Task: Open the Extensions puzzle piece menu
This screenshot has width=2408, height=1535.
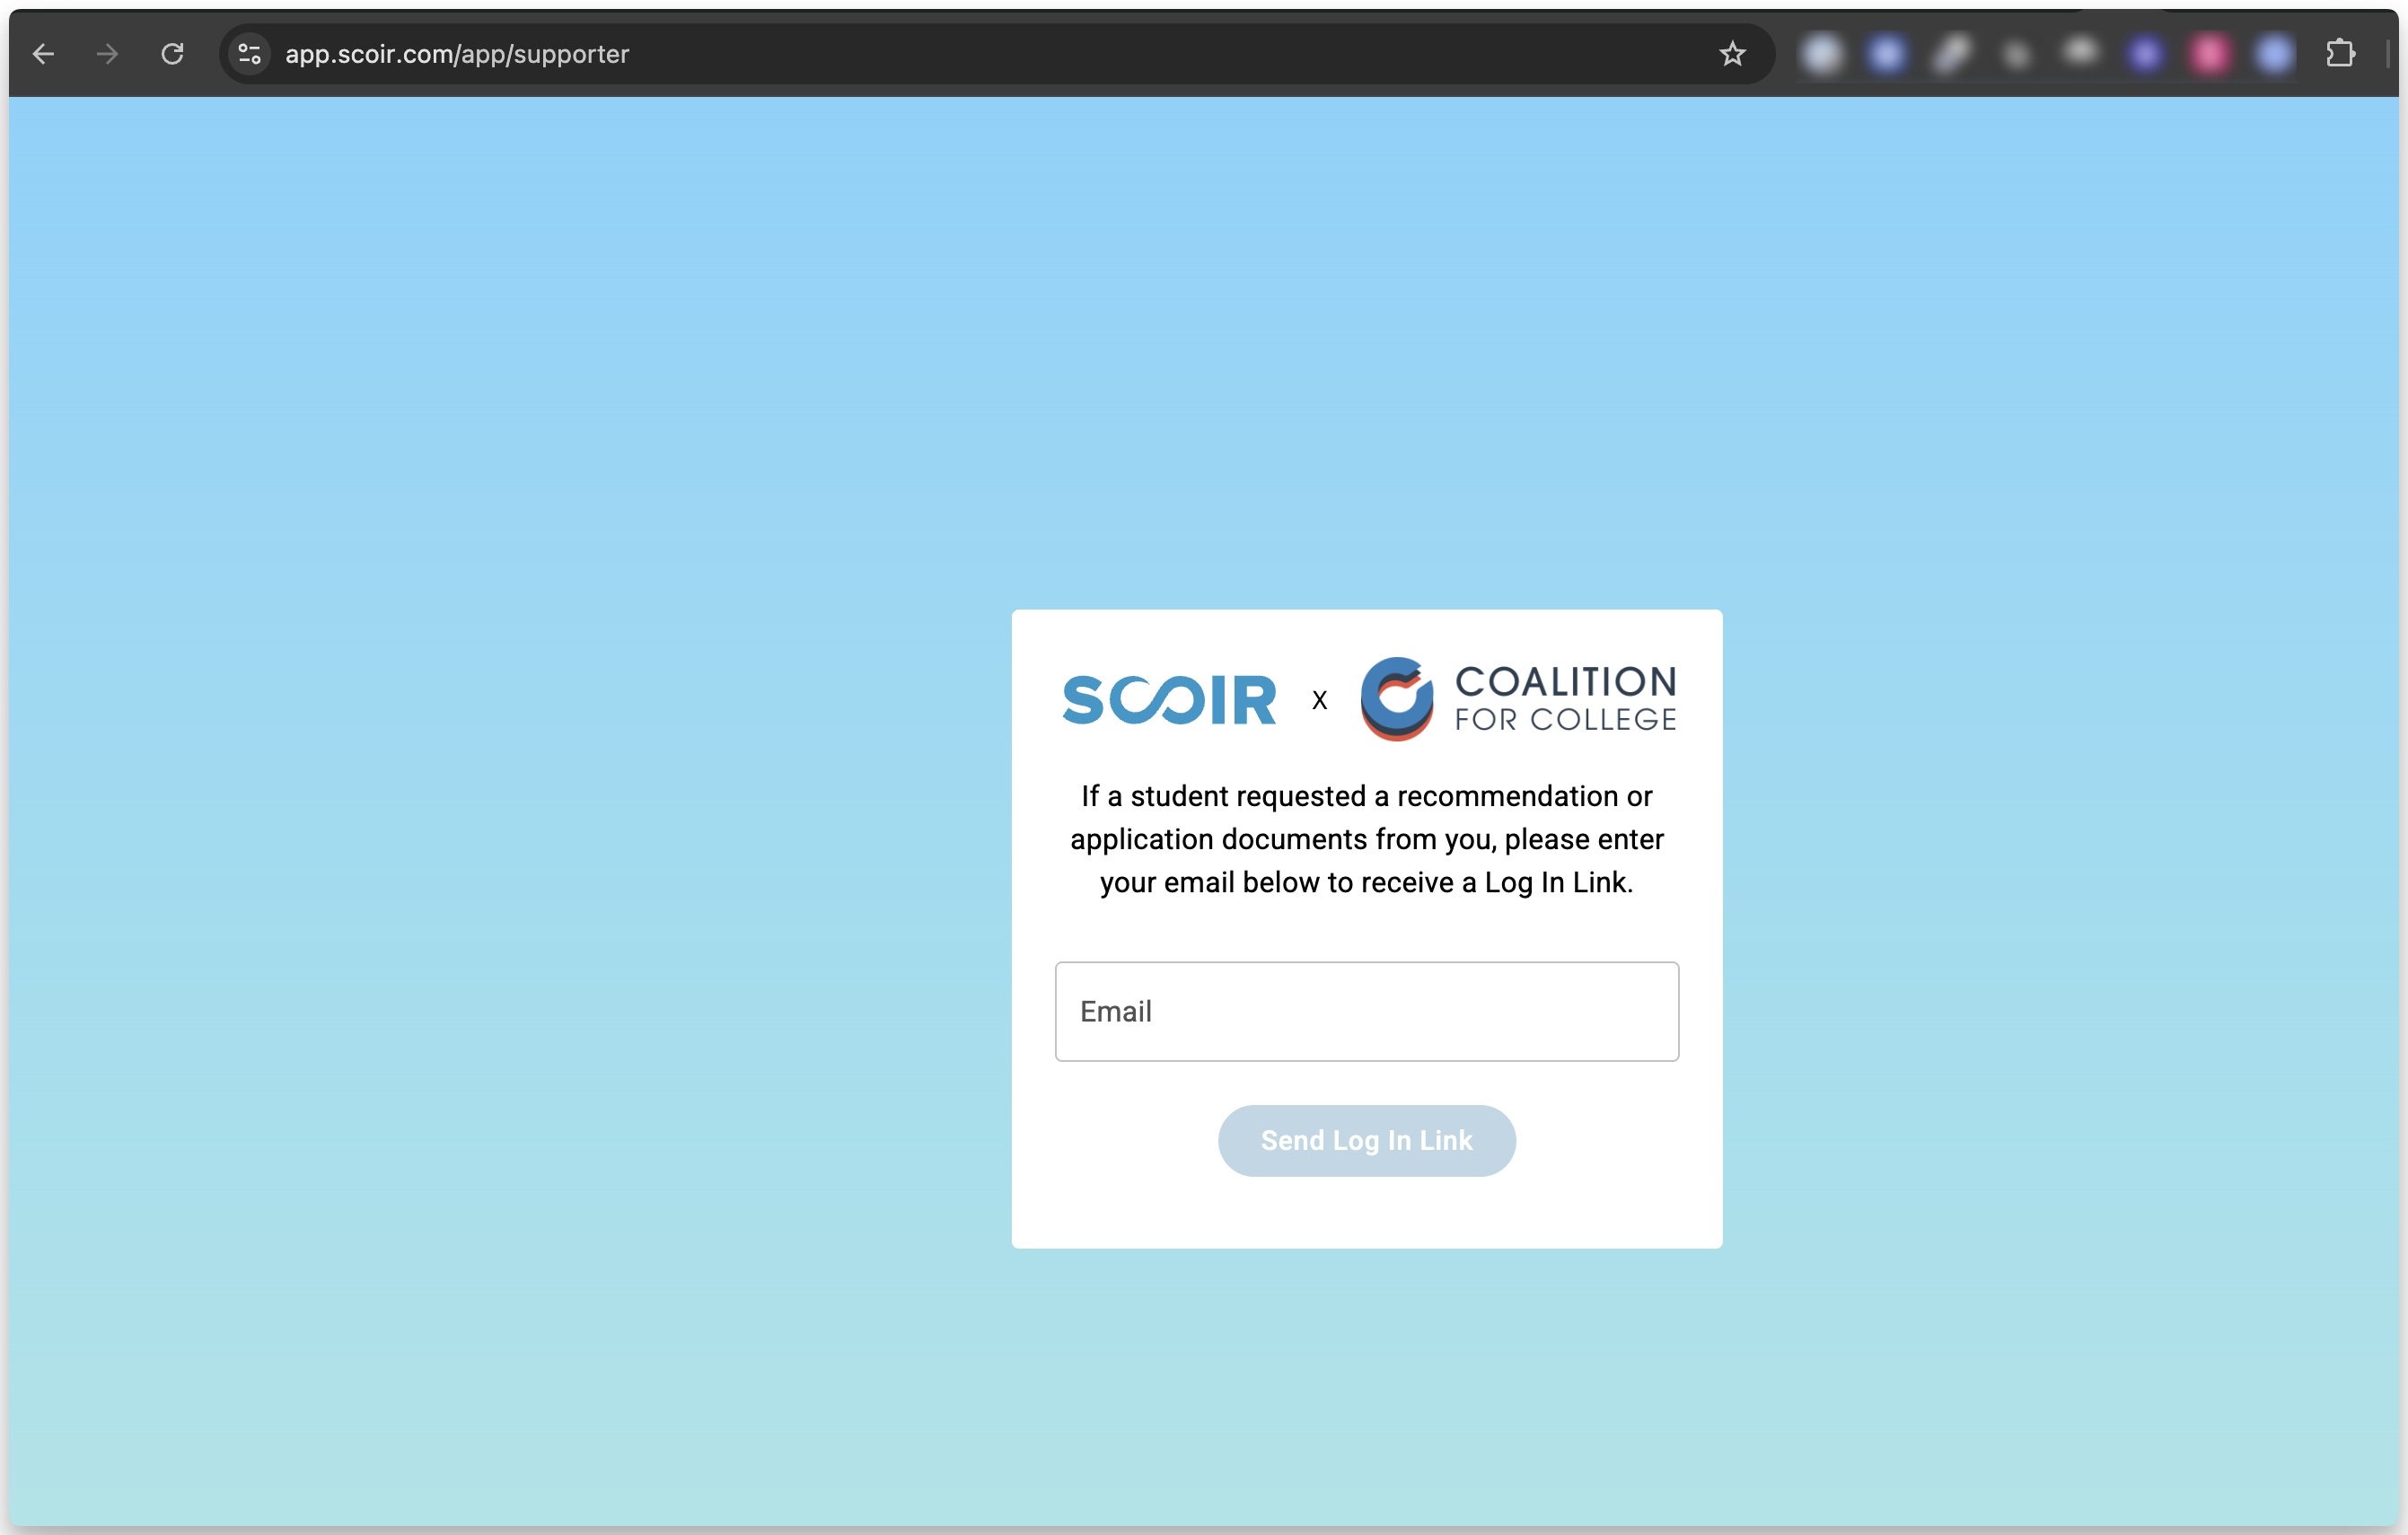Action: coord(2340,54)
